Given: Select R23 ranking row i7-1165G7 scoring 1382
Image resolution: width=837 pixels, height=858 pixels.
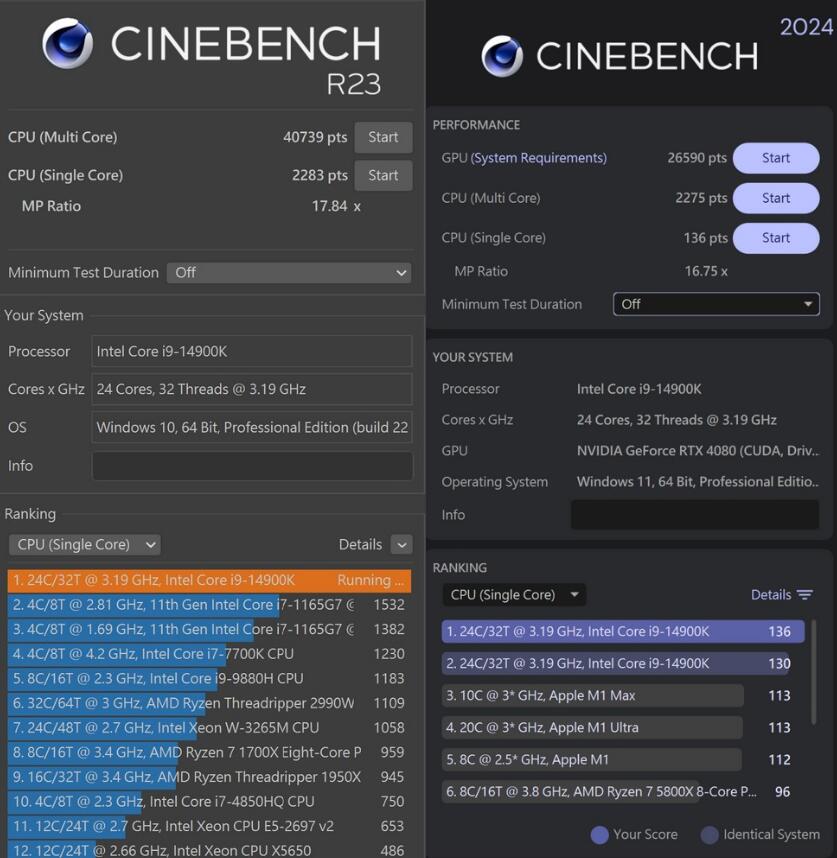Looking at the screenshot, I should coord(210,630).
